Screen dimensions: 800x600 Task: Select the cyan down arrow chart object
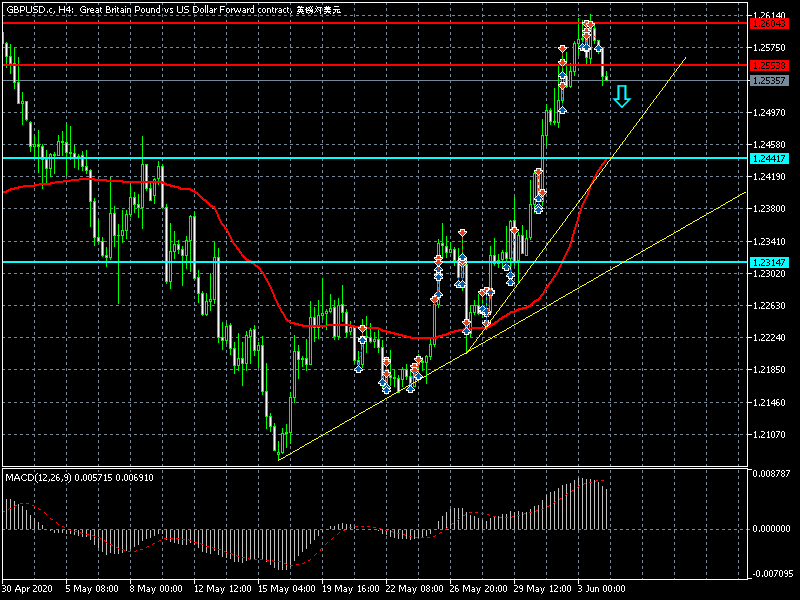[x=621, y=96]
